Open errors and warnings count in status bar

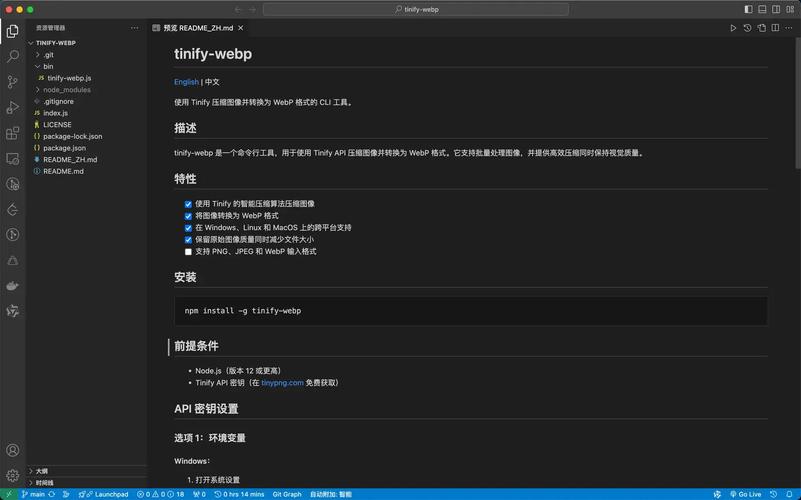[160, 494]
